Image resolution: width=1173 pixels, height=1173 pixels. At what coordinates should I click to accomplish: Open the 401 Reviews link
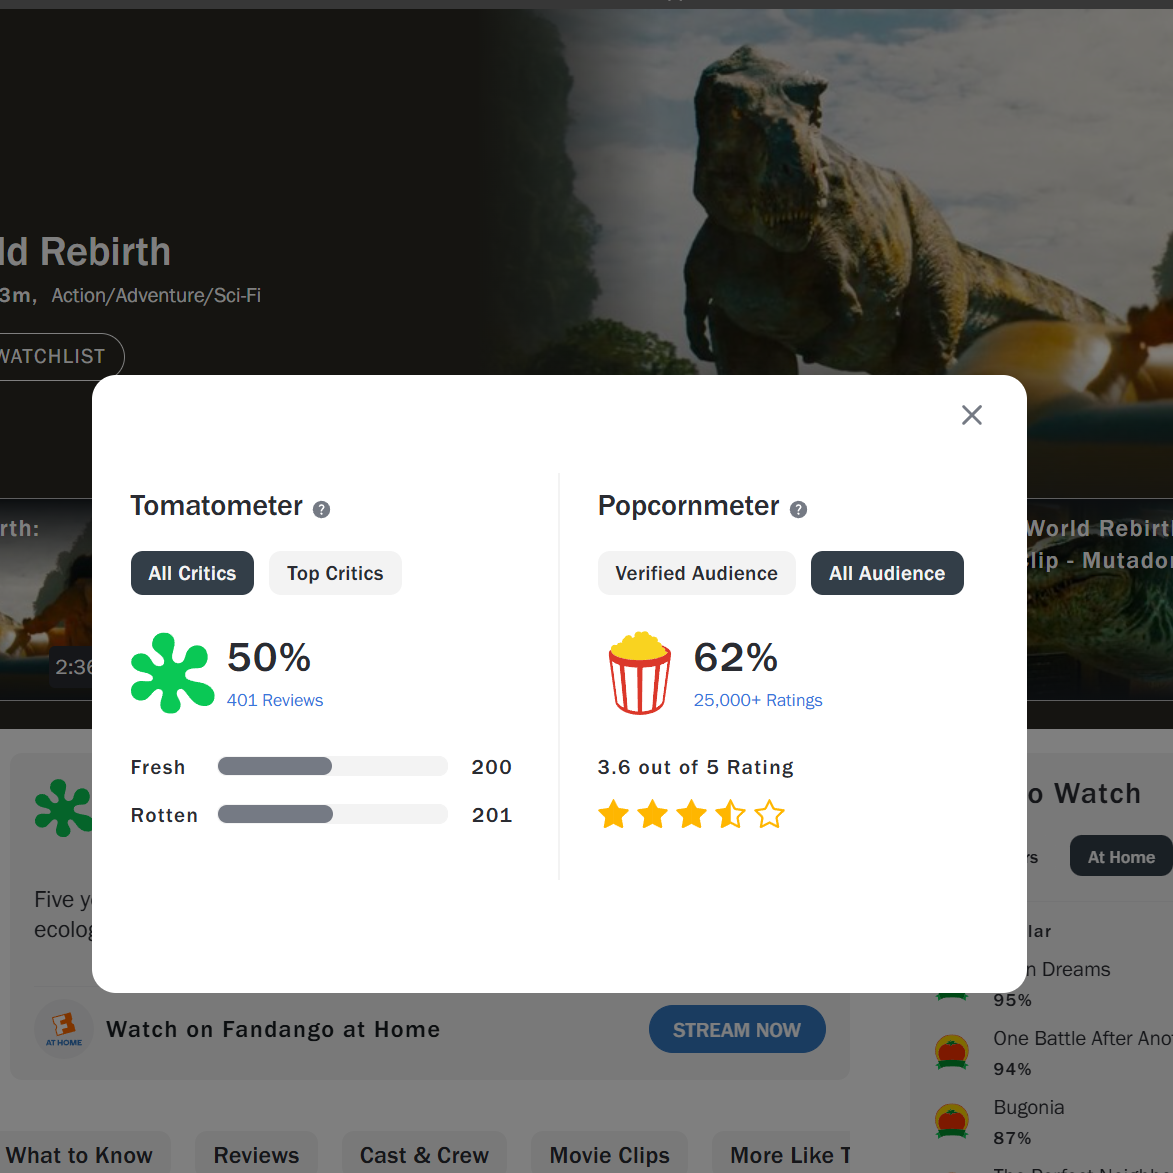pos(275,700)
